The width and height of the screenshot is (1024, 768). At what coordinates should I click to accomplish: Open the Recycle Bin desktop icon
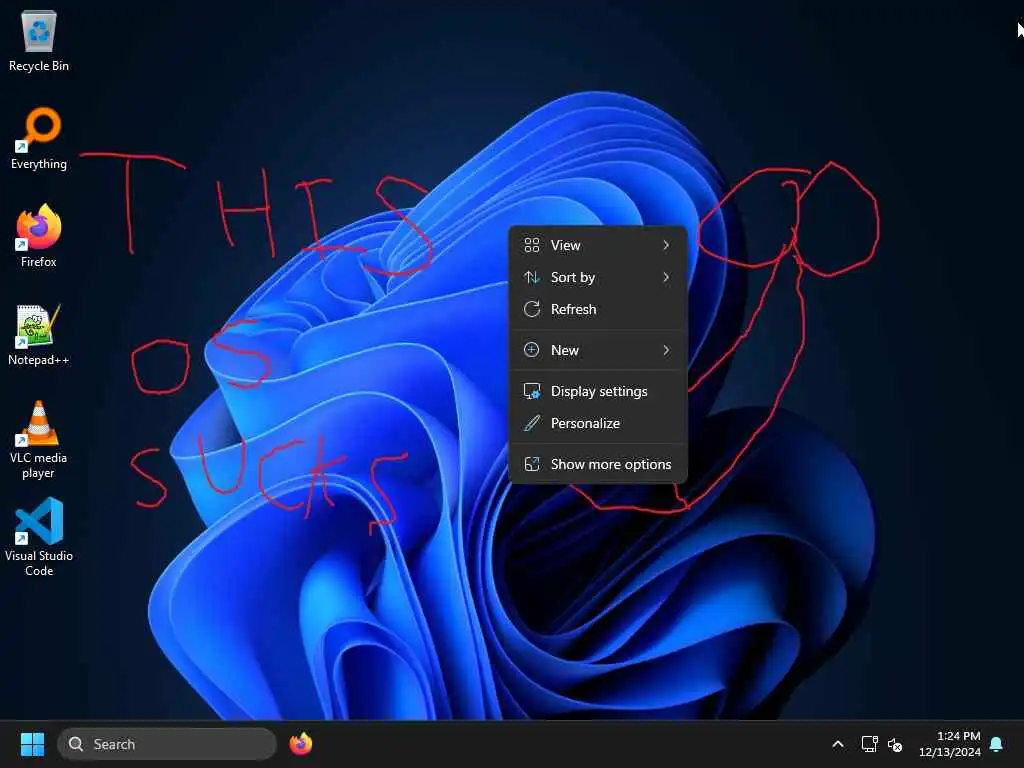pos(39,40)
